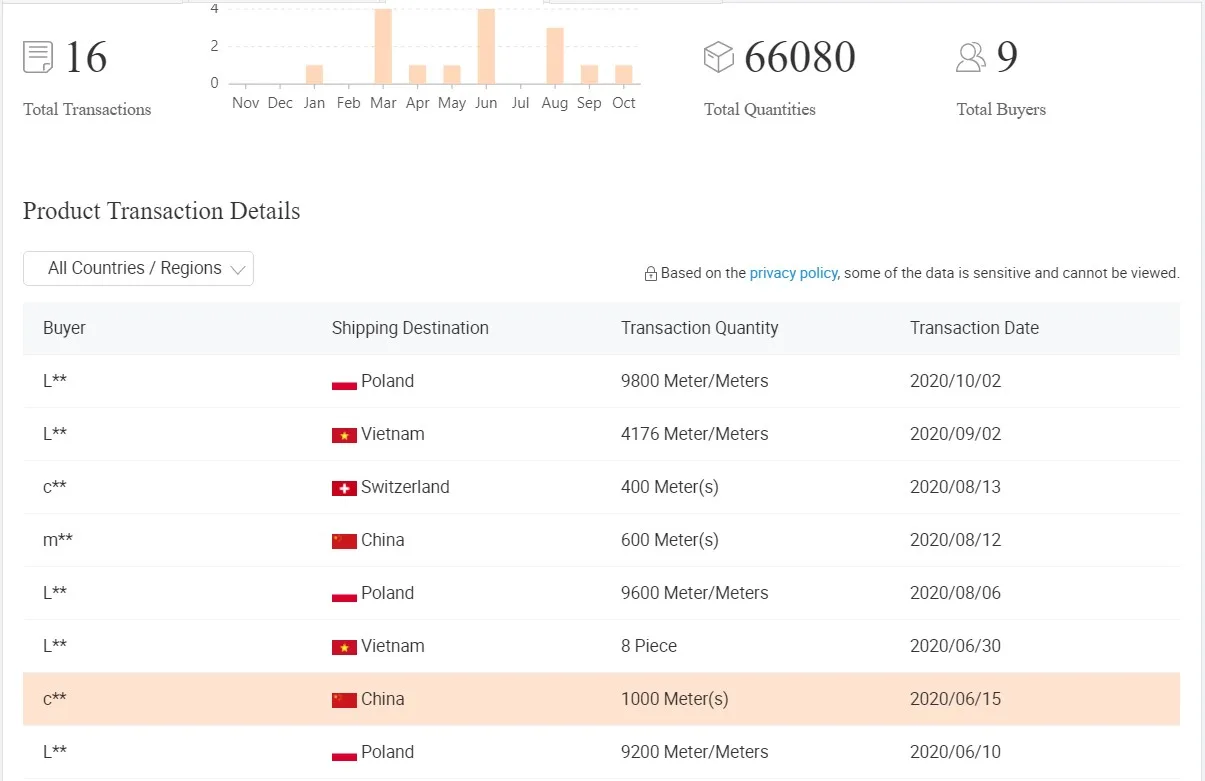Select the highlighted 1000 Meter(s) transaction row

(600, 699)
